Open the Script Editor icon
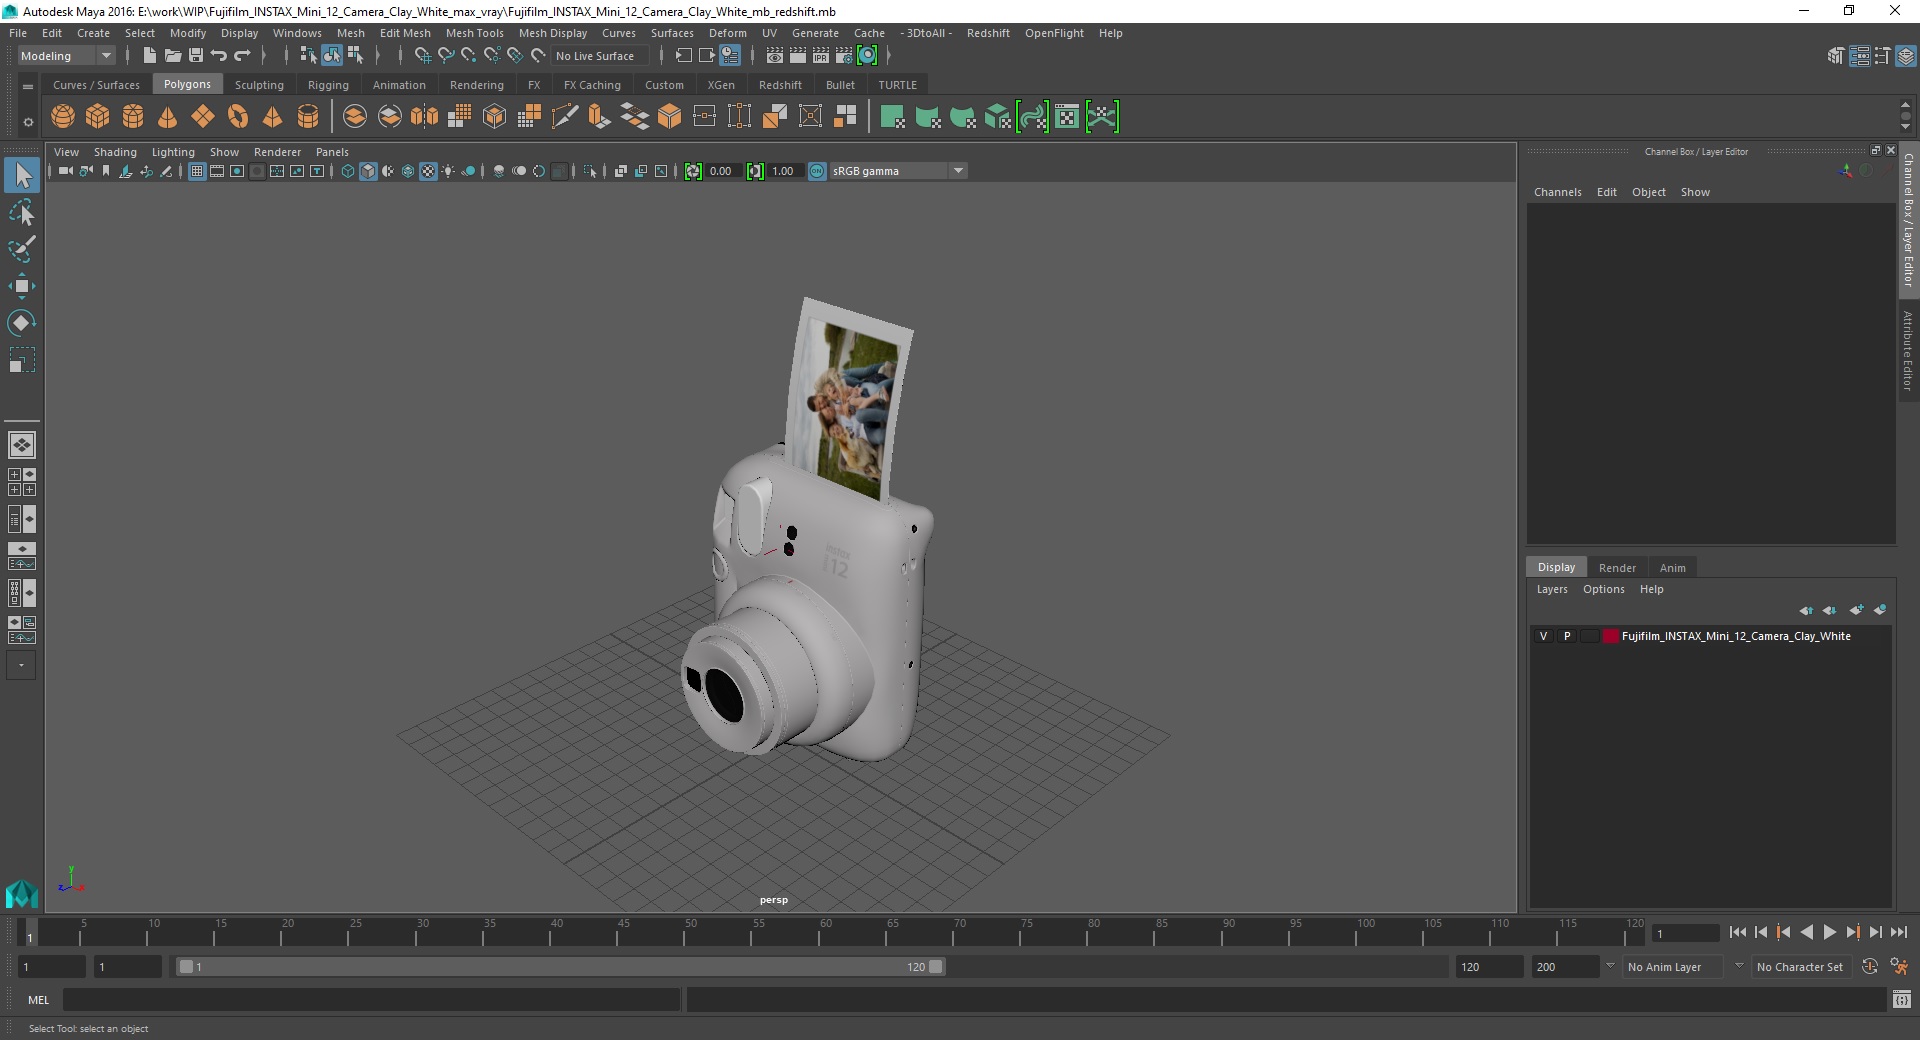The height and width of the screenshot is (1040, 1920). pyautogui.click(x=1902, y=999)
